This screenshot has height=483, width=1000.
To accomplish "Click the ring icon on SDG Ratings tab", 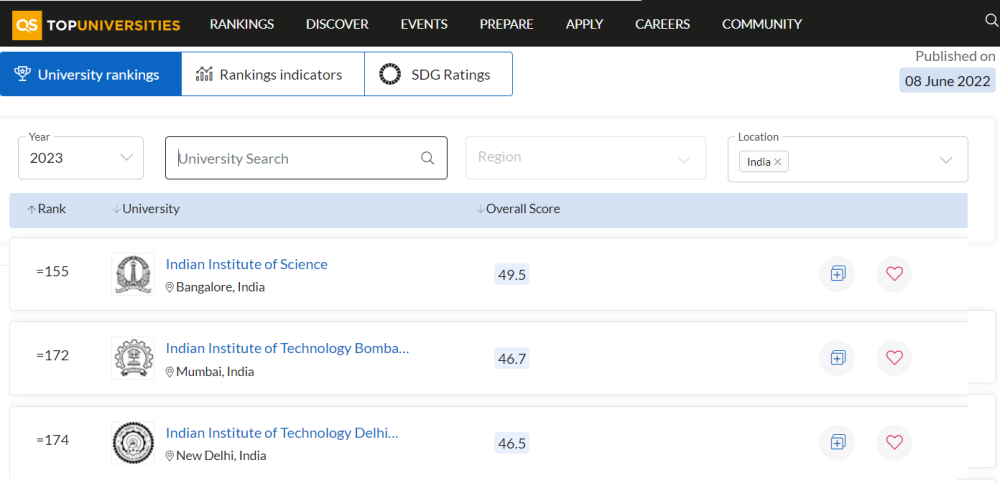I will pos(390,75).
